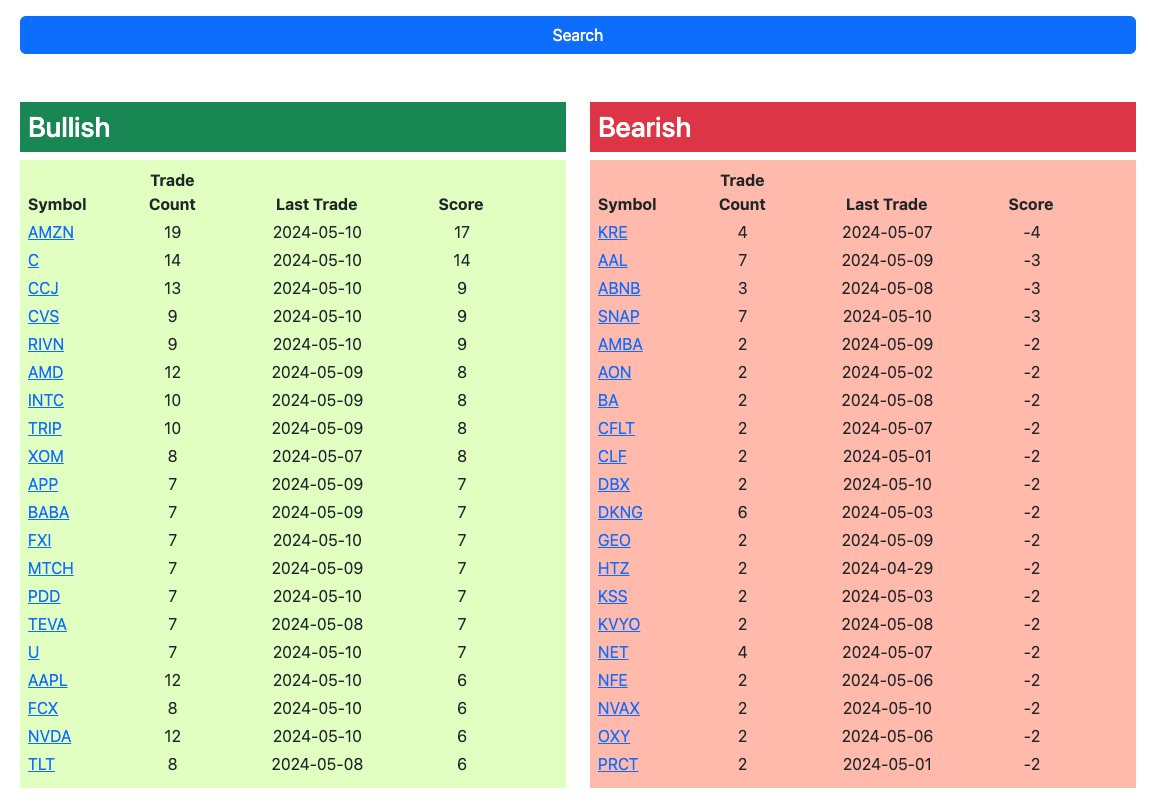
Task: Open the AMD symbol link
Action: click(x=45, y=372)
